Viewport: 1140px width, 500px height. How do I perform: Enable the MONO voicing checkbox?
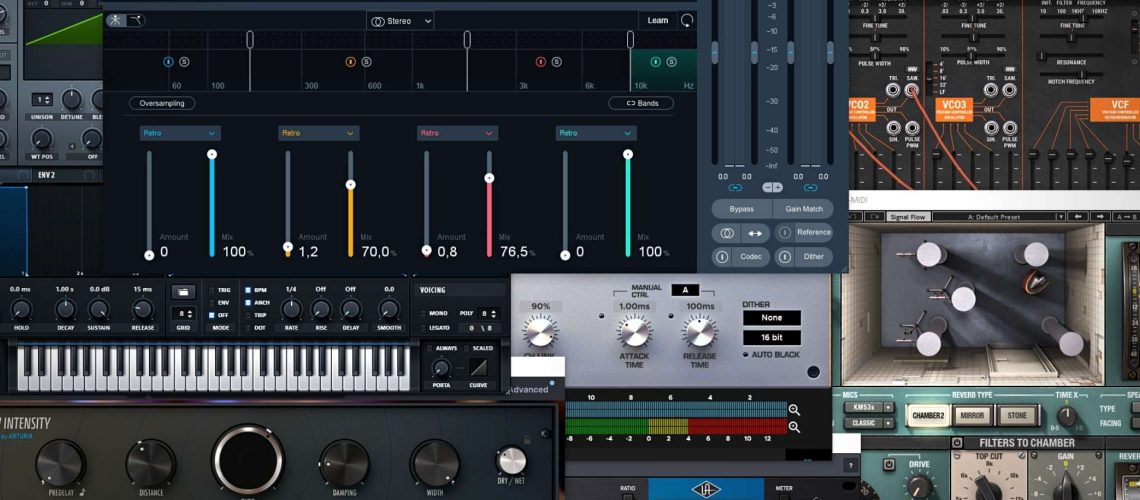[x=423, y=313]
